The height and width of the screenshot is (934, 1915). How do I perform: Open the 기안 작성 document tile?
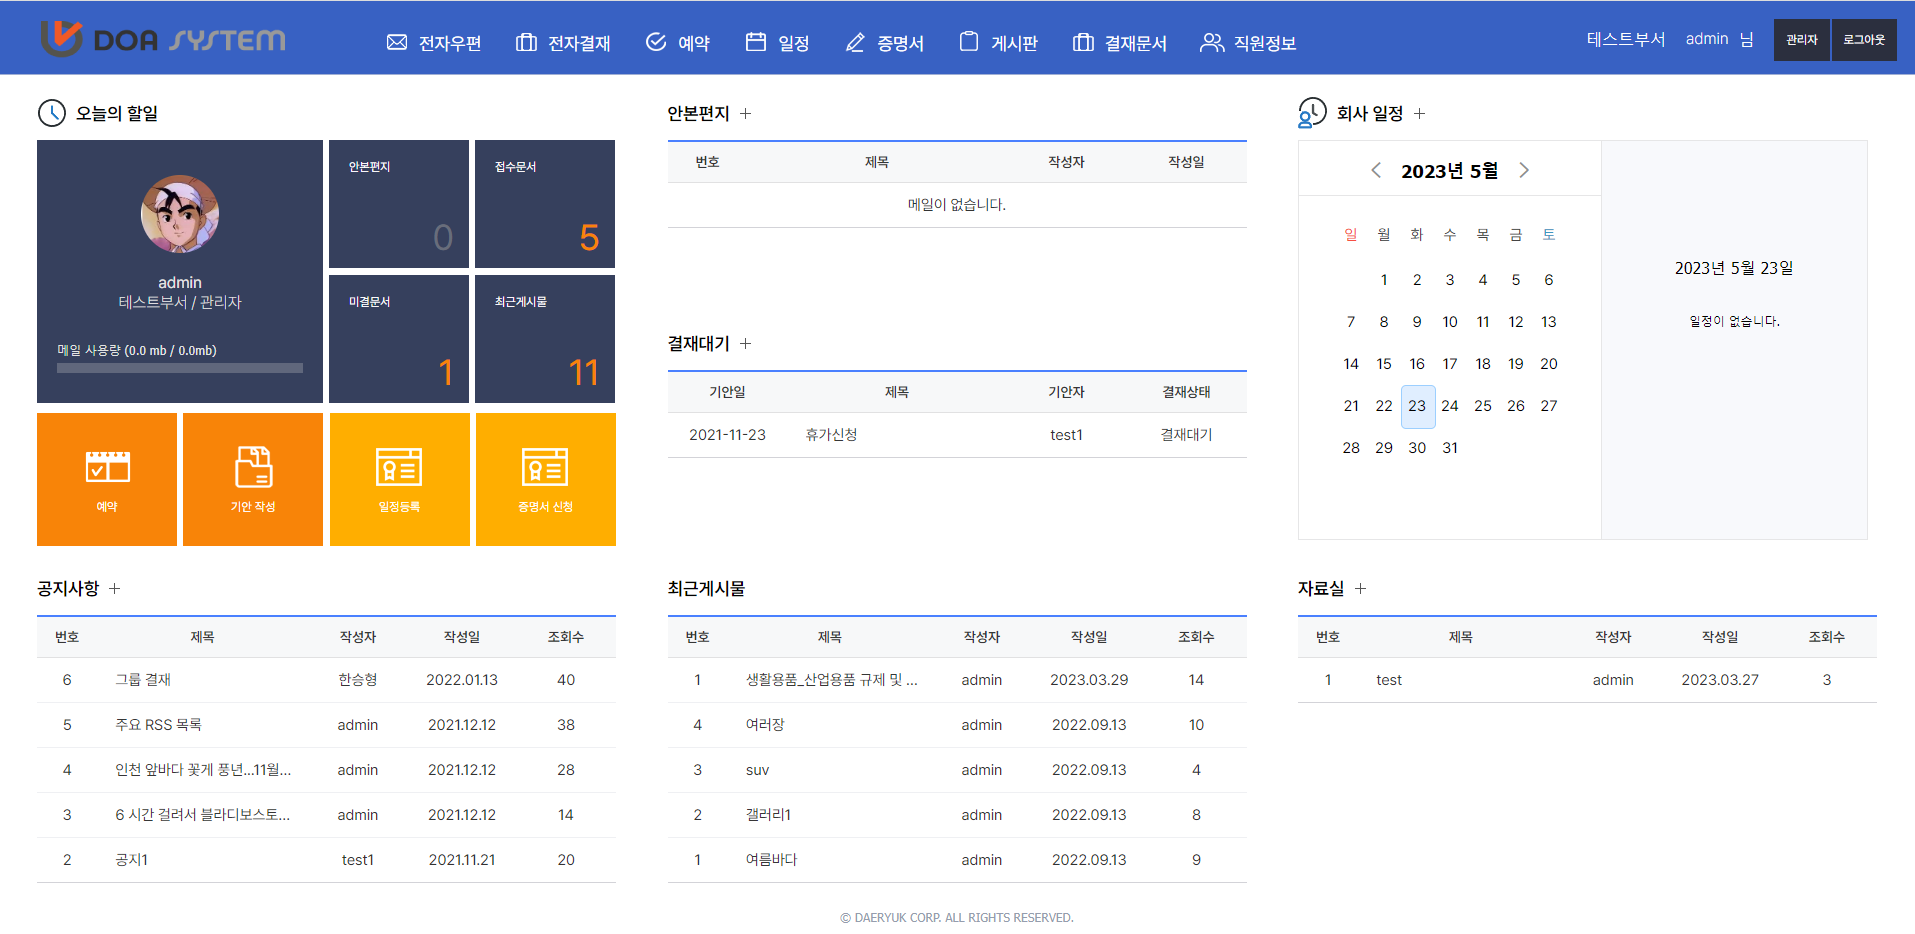253,479
